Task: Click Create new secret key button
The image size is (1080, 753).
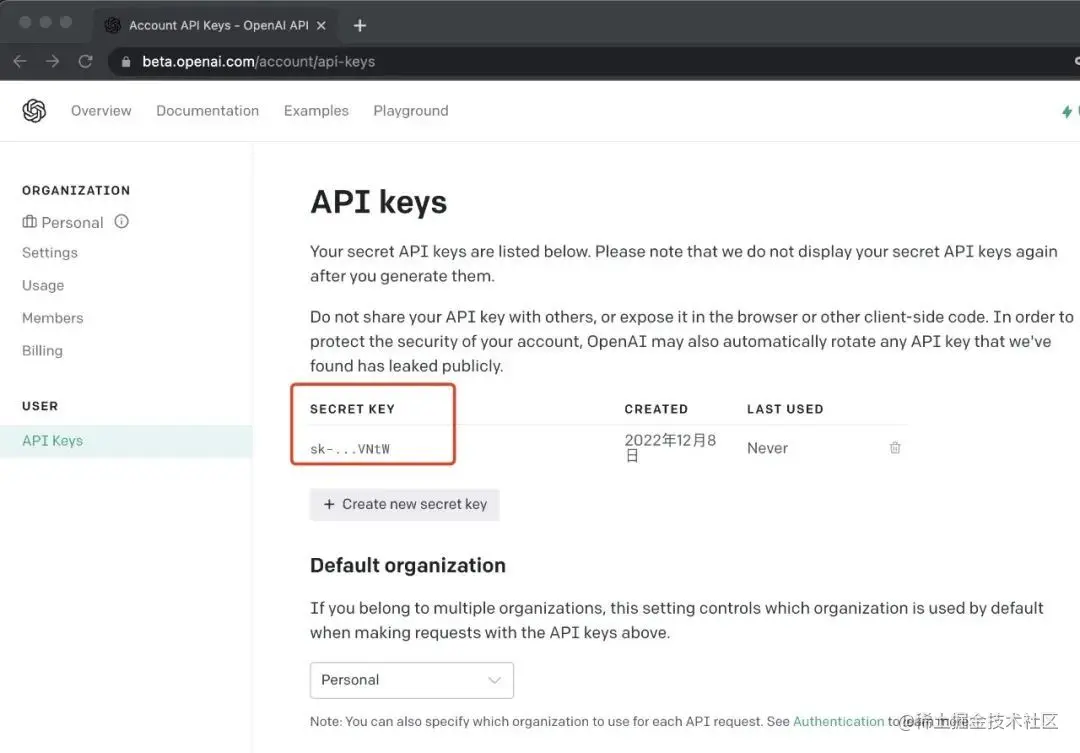Action: pos(404,504)
